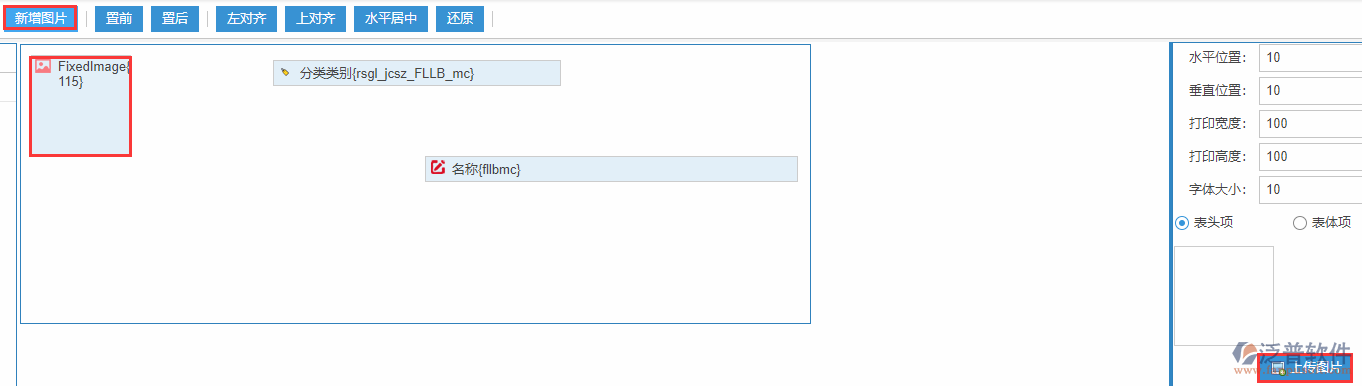
Task: Align elements to top with 上对齐
Action: coord(316,19)
